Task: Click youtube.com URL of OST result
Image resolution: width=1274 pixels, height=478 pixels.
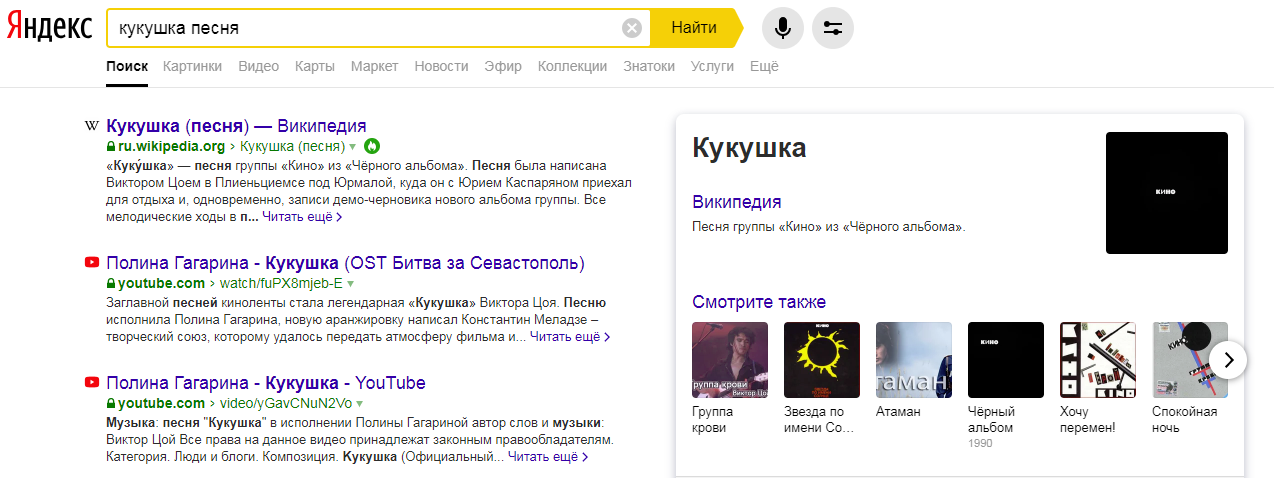Action: (161, 283)
